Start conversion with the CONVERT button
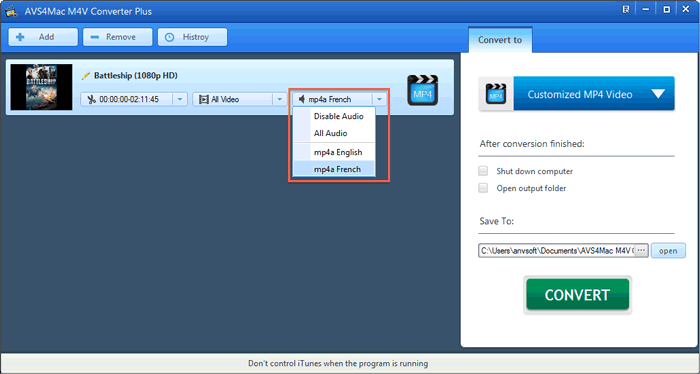The height and width of the screenshot is (374, 700). [x=577, y=295]
